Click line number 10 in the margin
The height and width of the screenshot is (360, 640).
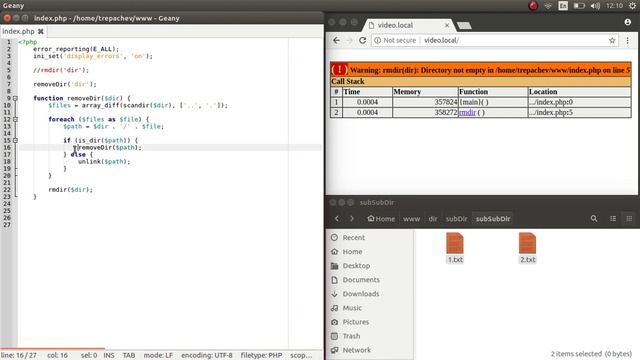coord(7,105)
